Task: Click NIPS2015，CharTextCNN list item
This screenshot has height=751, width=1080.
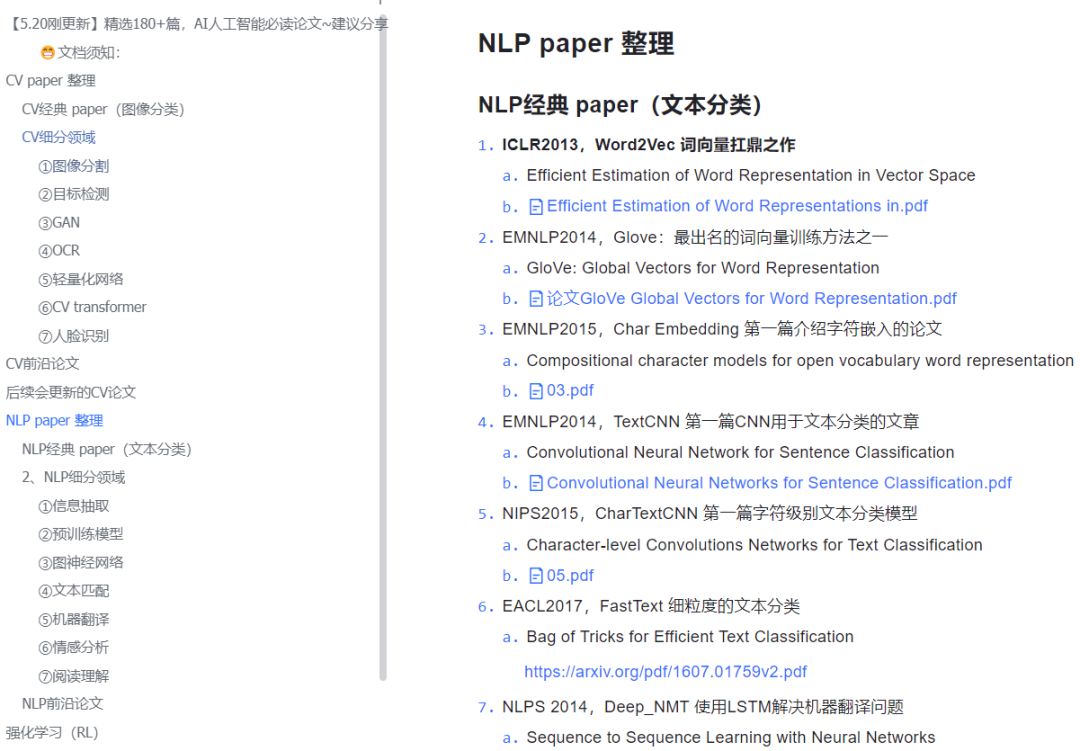Action: pos(709,514)
